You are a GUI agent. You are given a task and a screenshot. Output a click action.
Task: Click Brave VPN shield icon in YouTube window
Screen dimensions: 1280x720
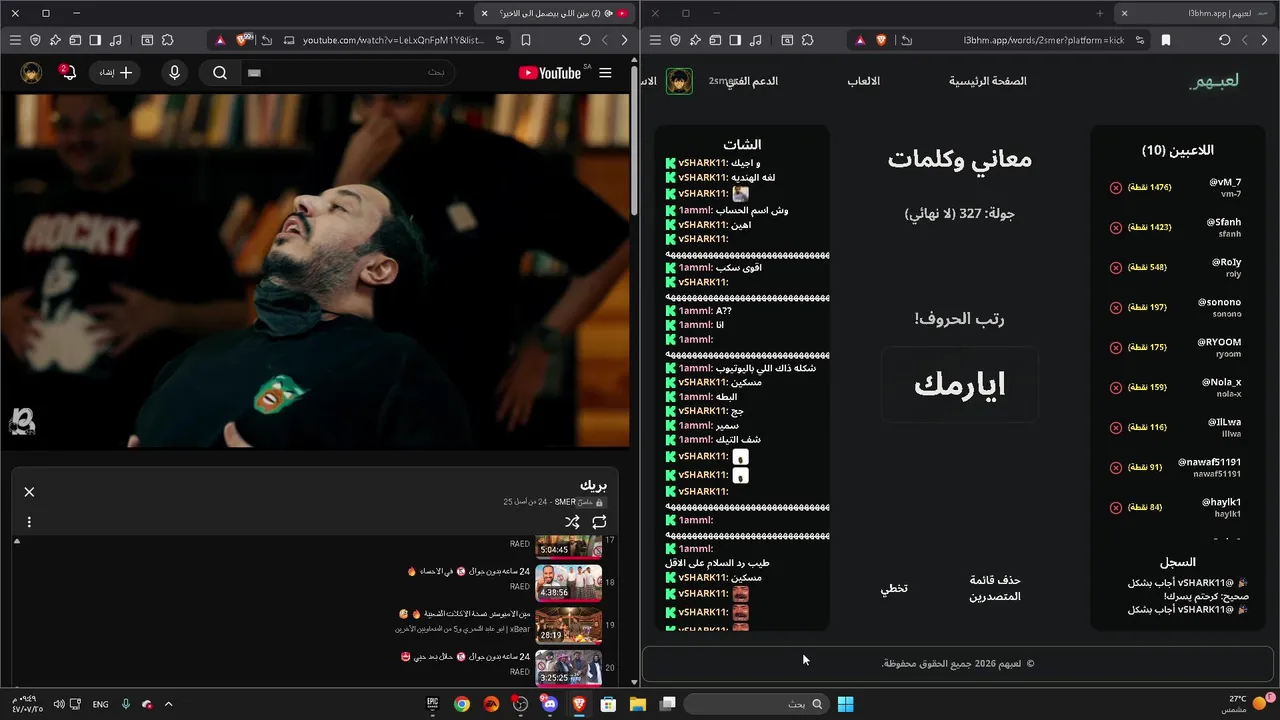click(35, 40)
